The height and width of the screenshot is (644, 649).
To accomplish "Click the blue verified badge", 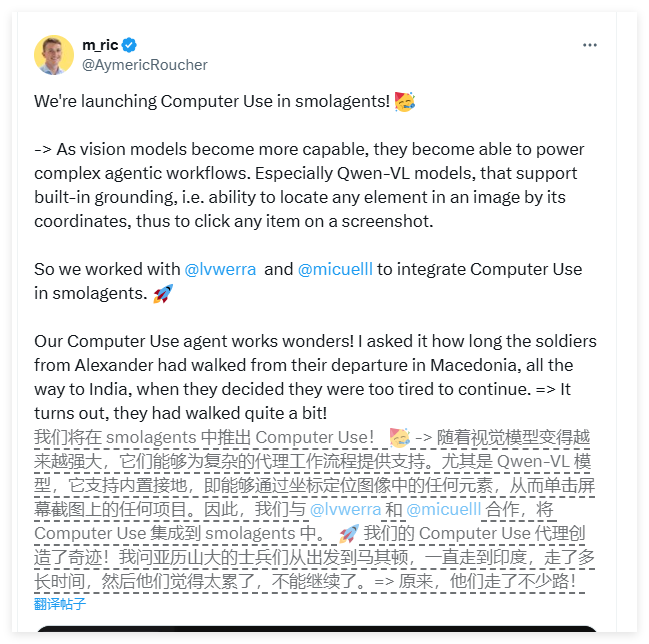I will (x=130, y=46).
